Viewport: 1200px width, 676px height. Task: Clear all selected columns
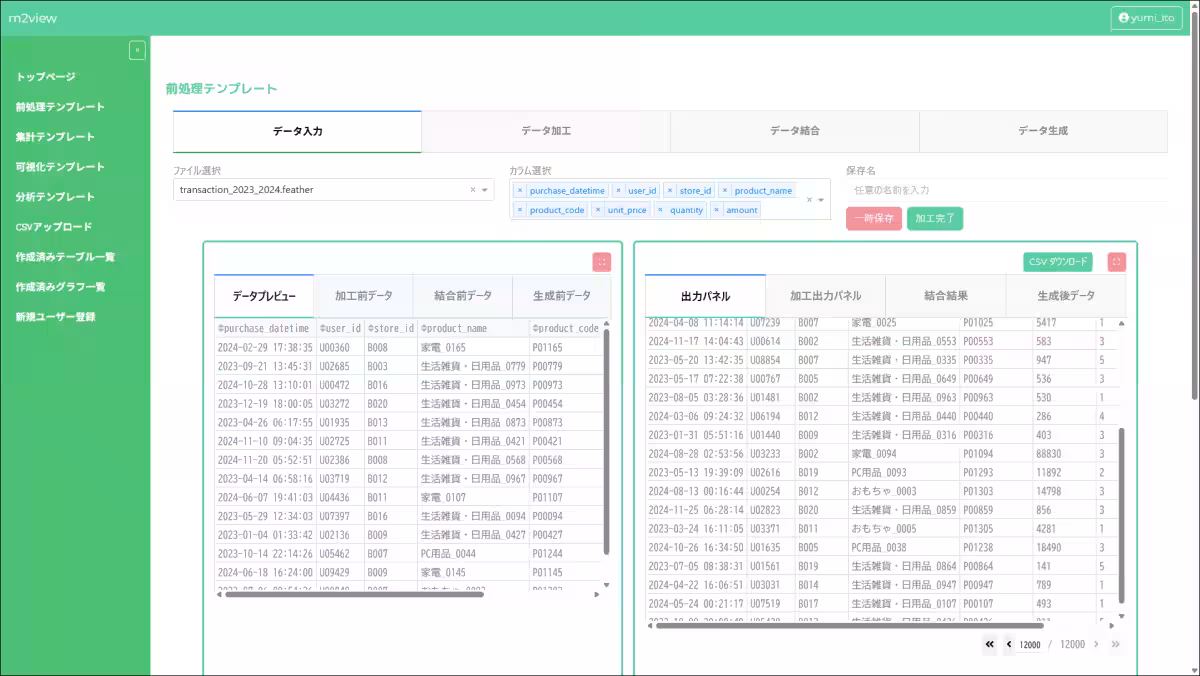(810, 200)
